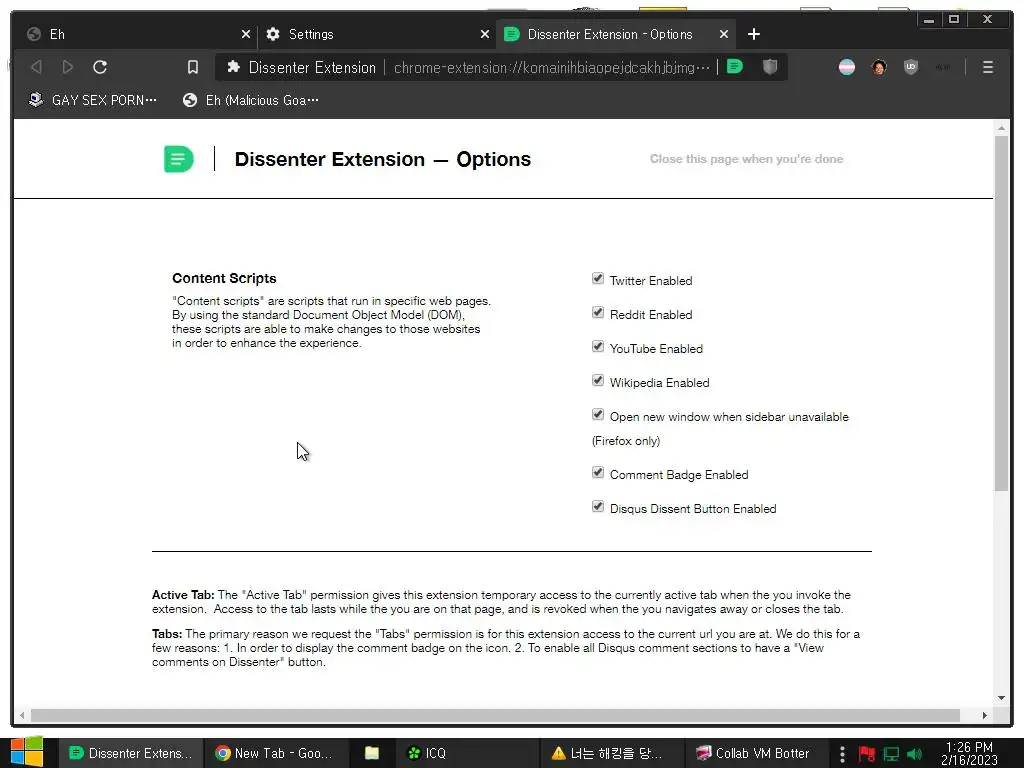Select the Dissenter Extension - Options tab

coord(616,34)
